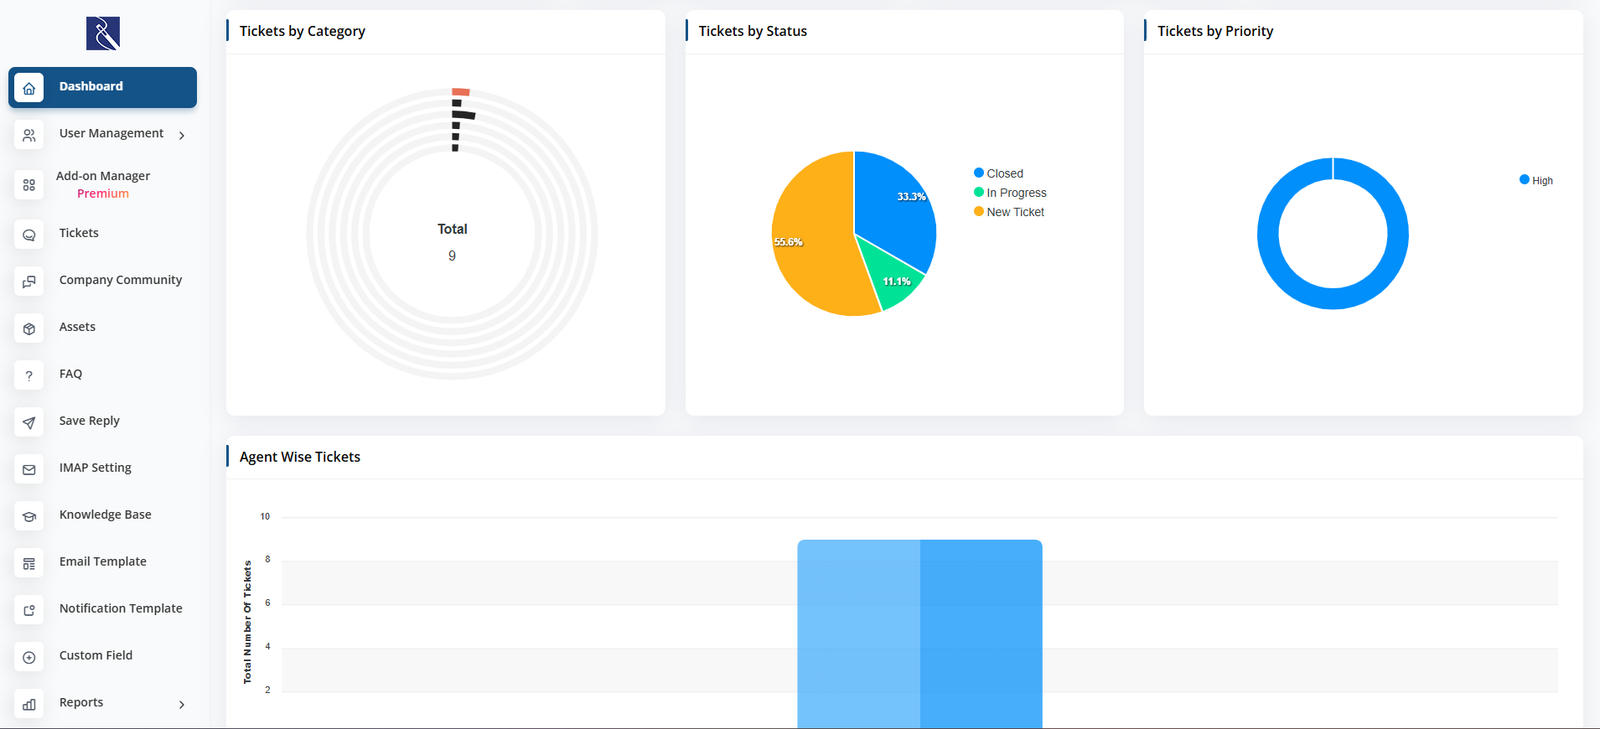This screenshot has width=1600, height=729.
Task: Open Custom Field page
Action: click(x=95, y=656)
